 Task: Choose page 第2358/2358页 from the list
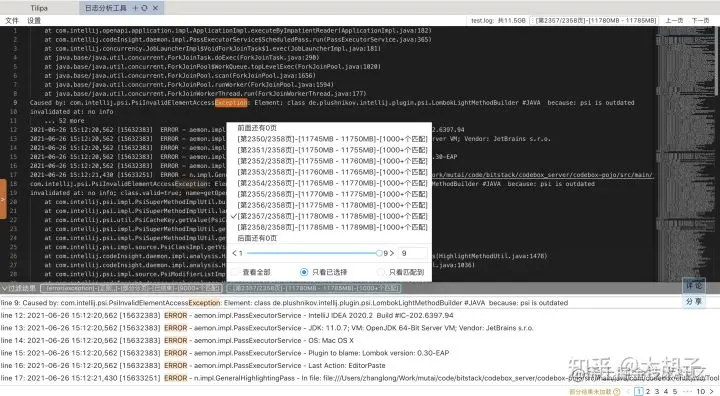(332, 227)
